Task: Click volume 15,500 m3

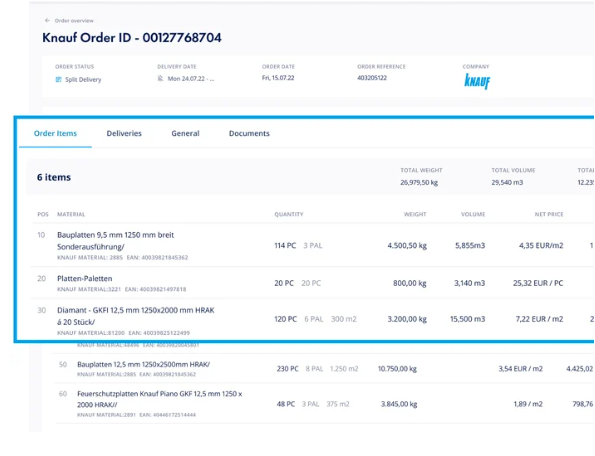Action: [x=468, y=319]
